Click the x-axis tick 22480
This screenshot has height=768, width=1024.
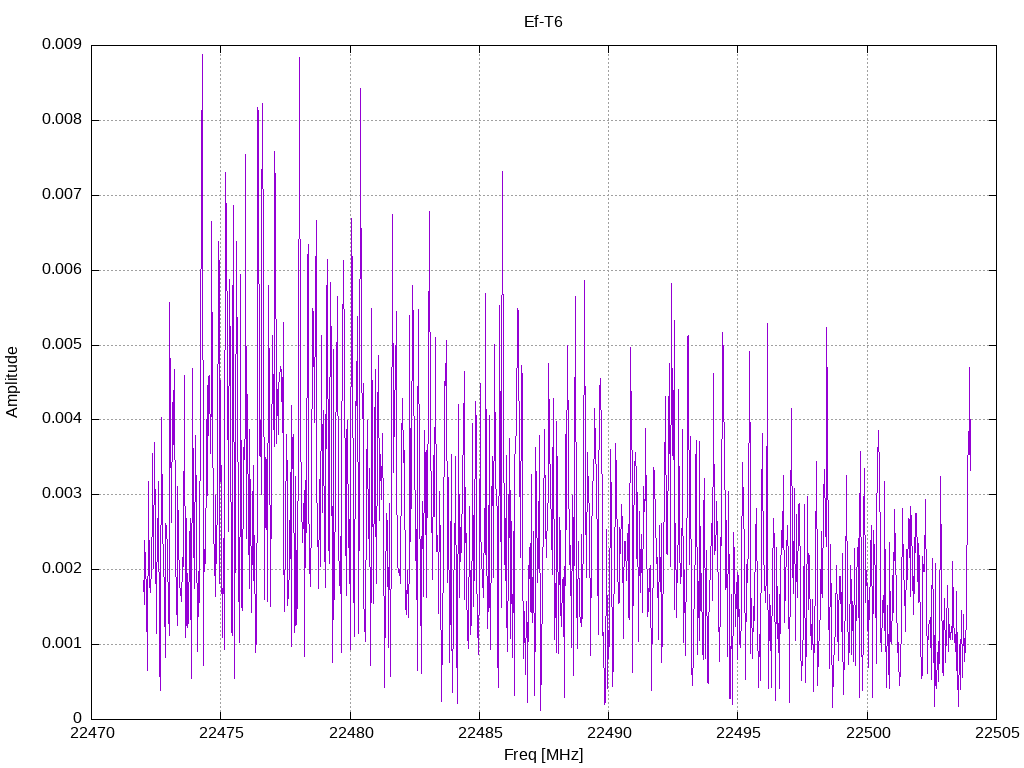click(x=351, y=733)
